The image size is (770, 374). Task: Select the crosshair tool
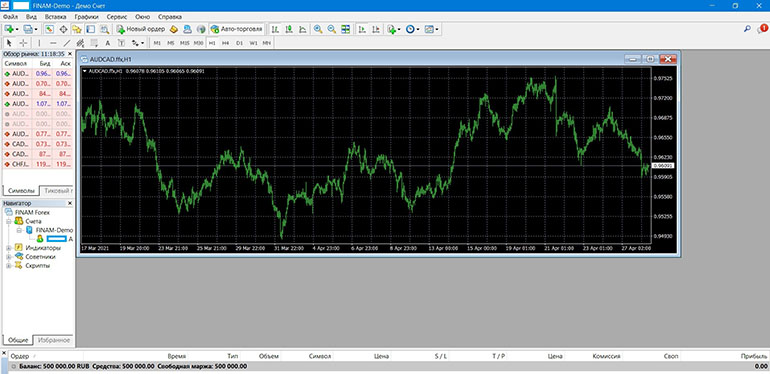click(23, 43)
